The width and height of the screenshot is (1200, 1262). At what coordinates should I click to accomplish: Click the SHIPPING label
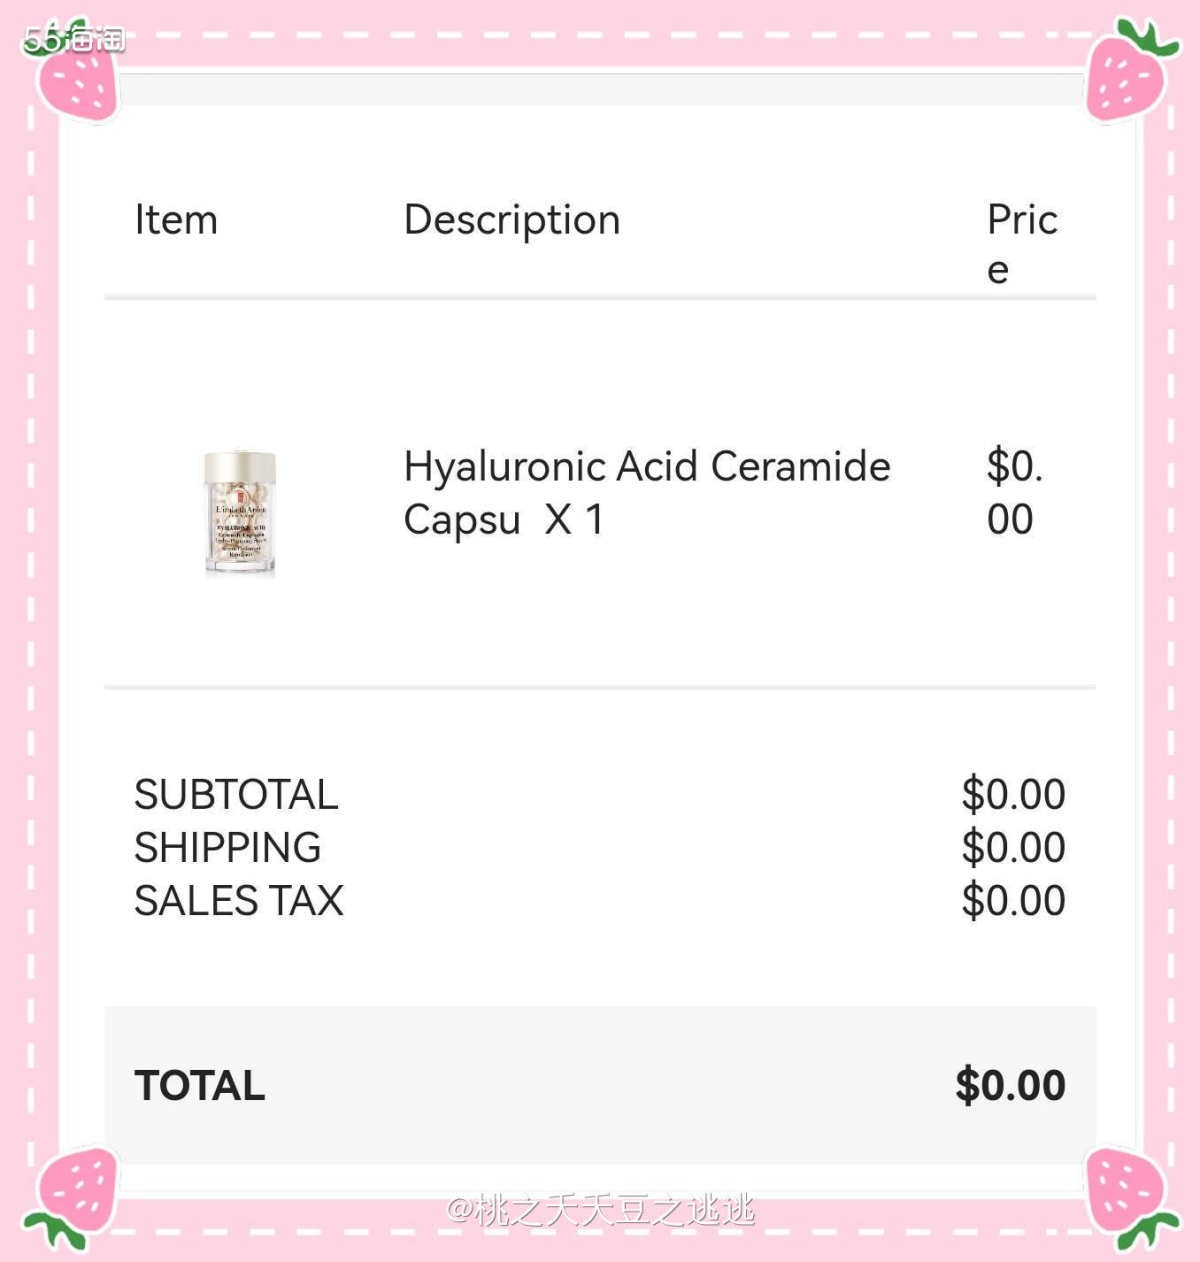point(228,848)
